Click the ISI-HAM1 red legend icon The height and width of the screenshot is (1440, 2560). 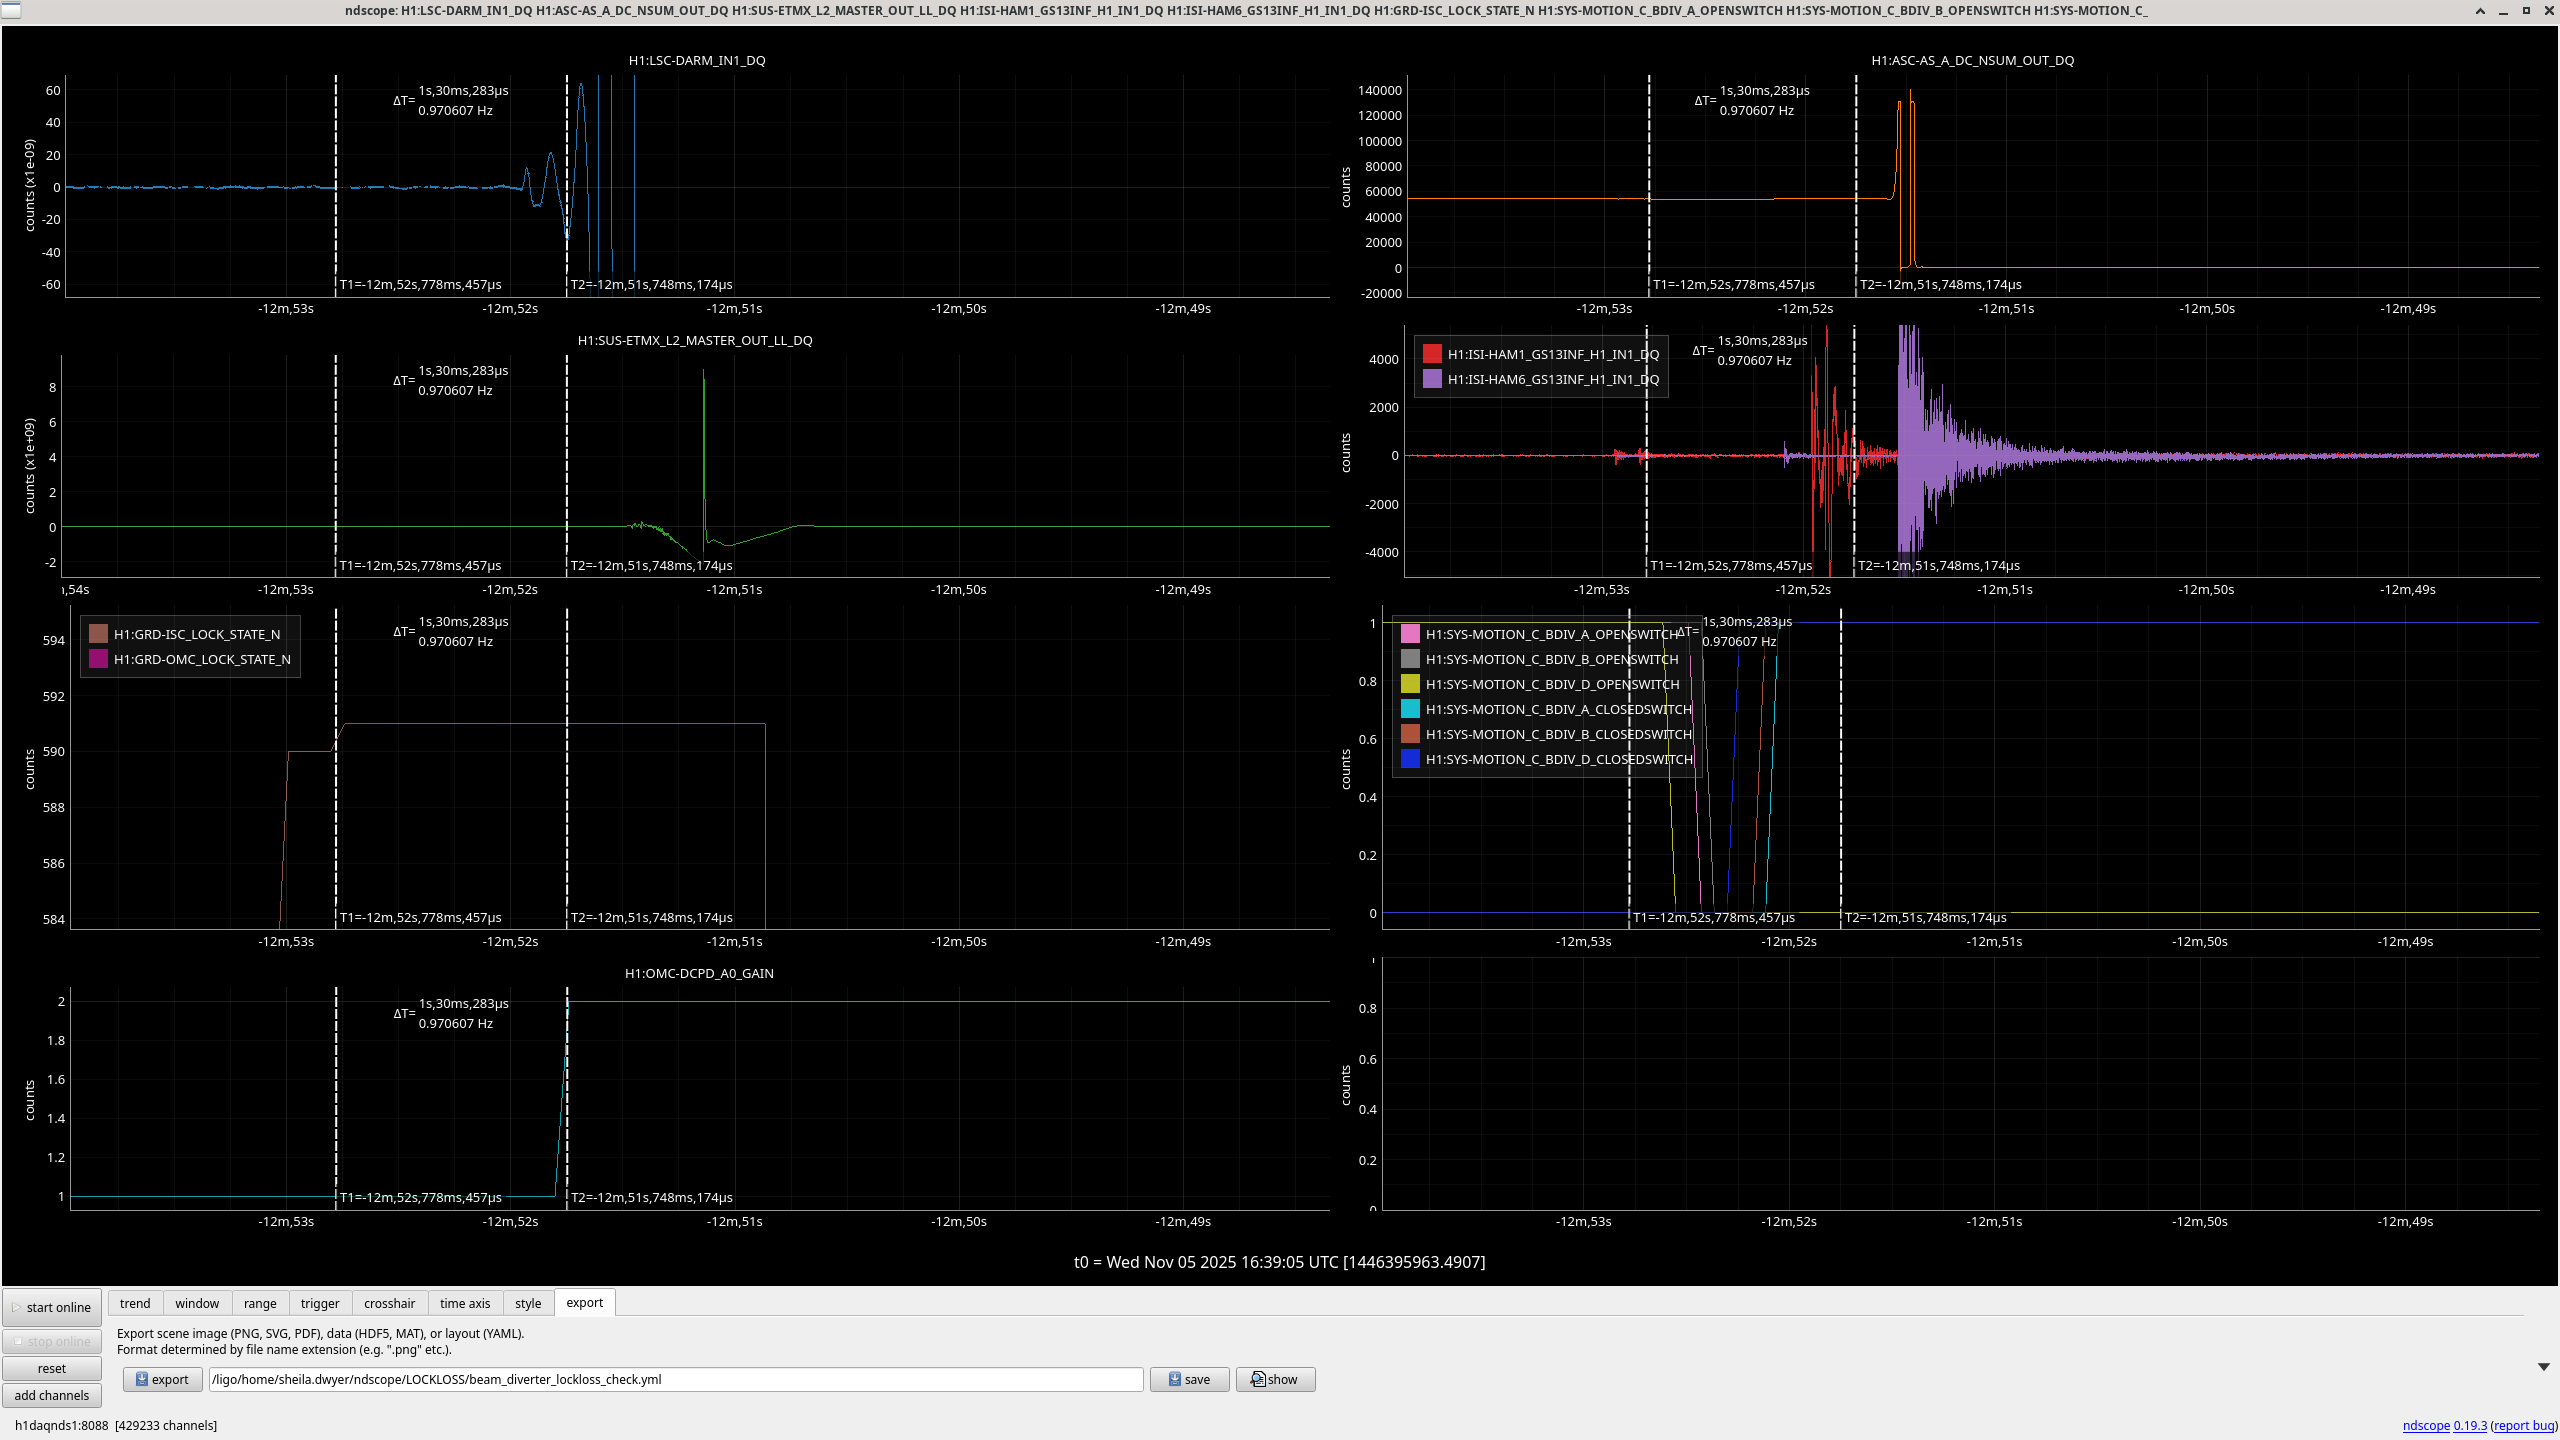point(1432,354)
